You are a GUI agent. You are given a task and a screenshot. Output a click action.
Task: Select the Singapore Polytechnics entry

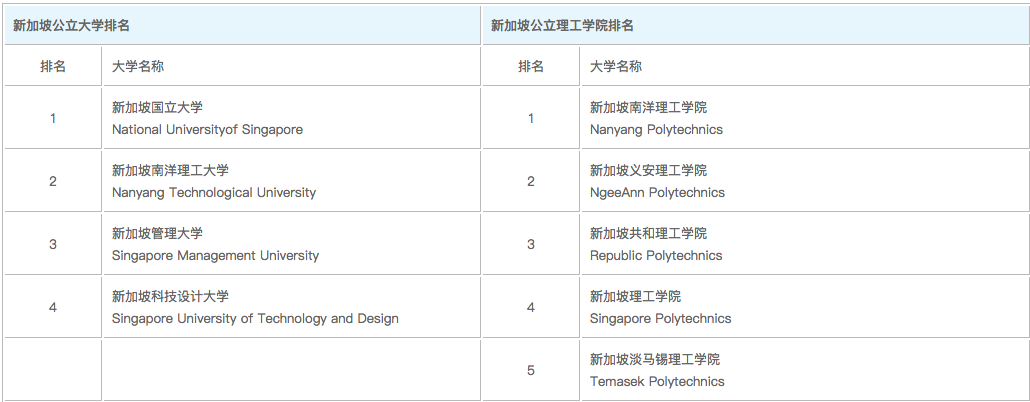click(x=660, y=319)
